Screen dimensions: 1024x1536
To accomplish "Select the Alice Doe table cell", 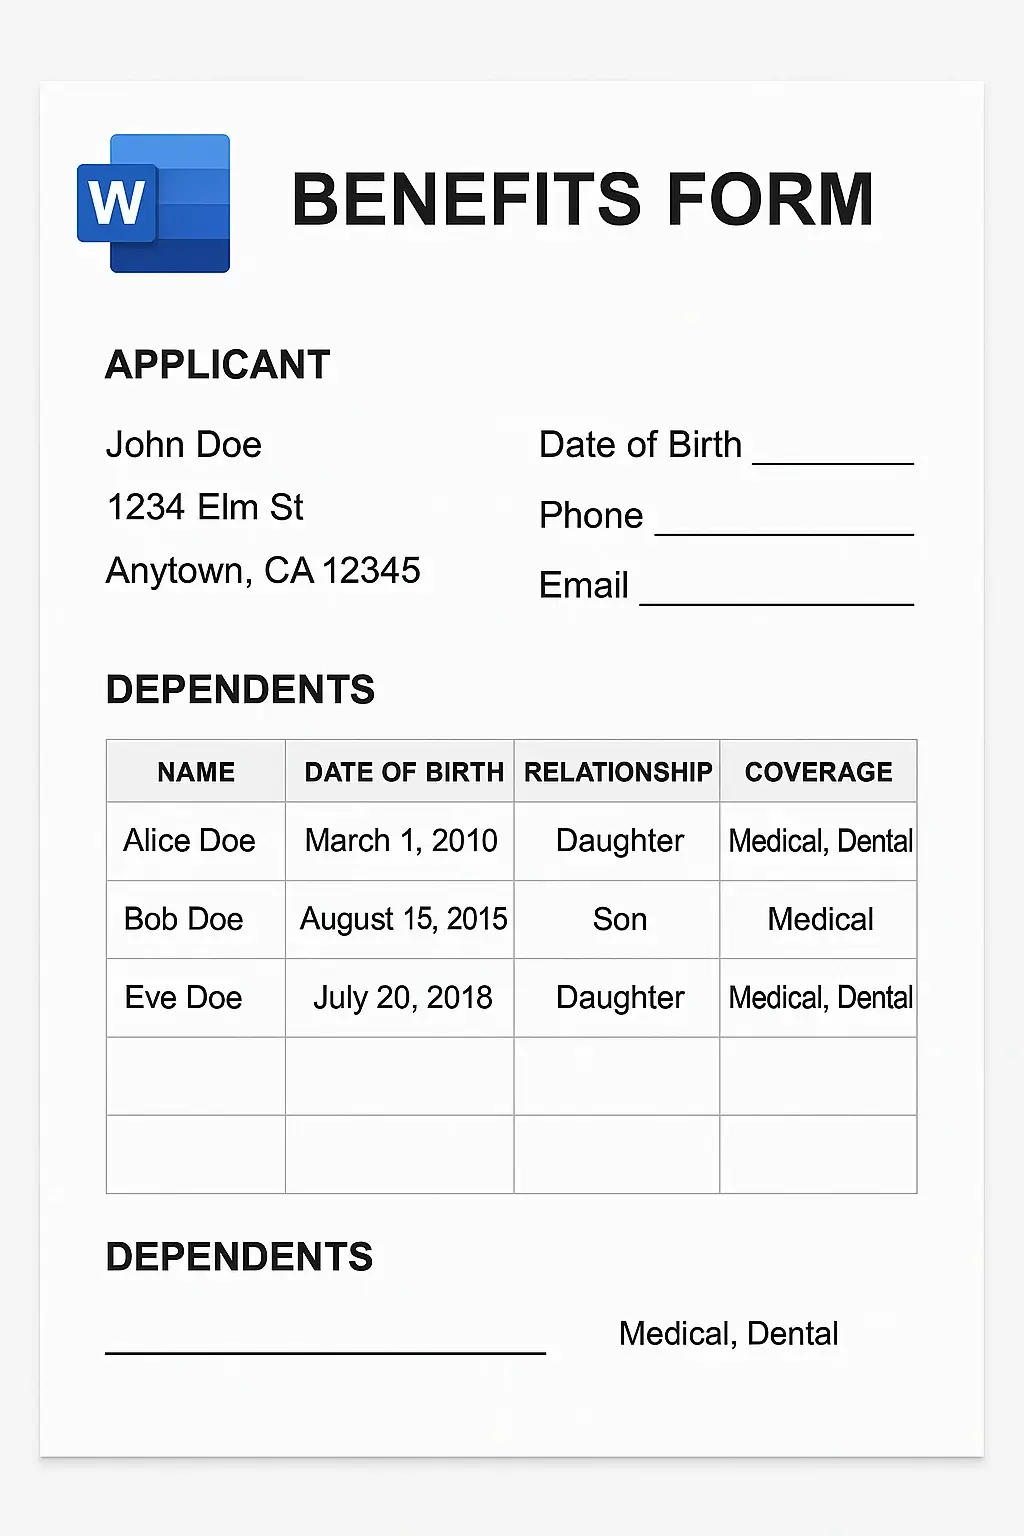I will coord(196,841).
